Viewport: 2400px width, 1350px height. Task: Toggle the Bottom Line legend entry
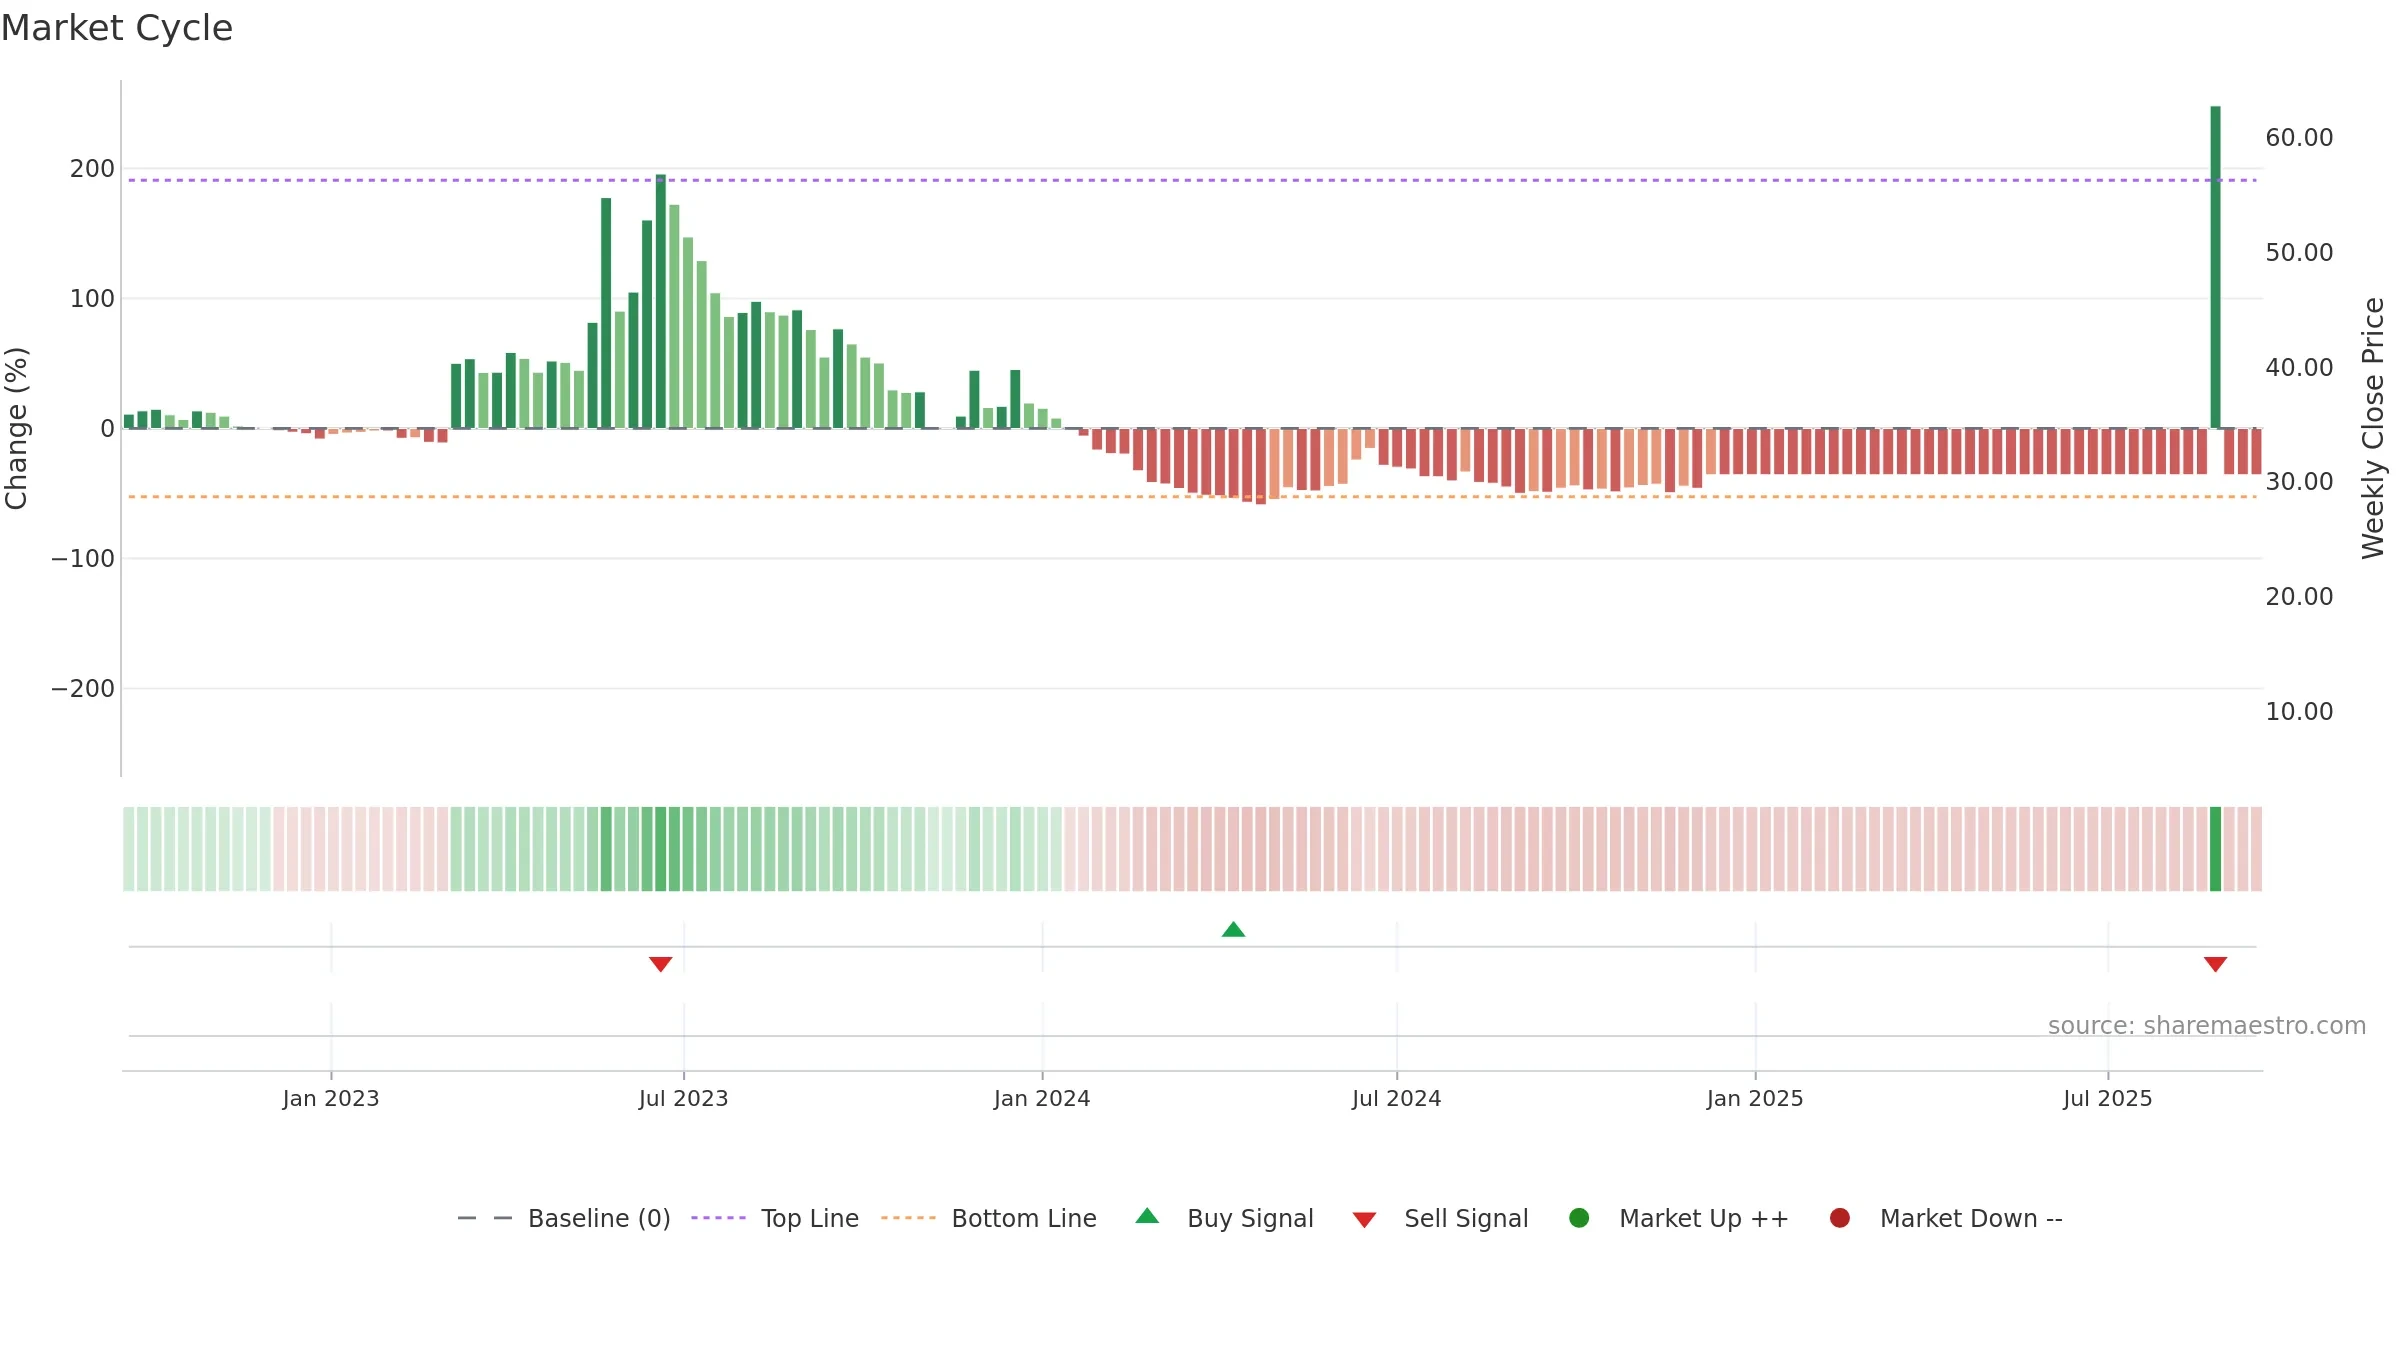989,1218
